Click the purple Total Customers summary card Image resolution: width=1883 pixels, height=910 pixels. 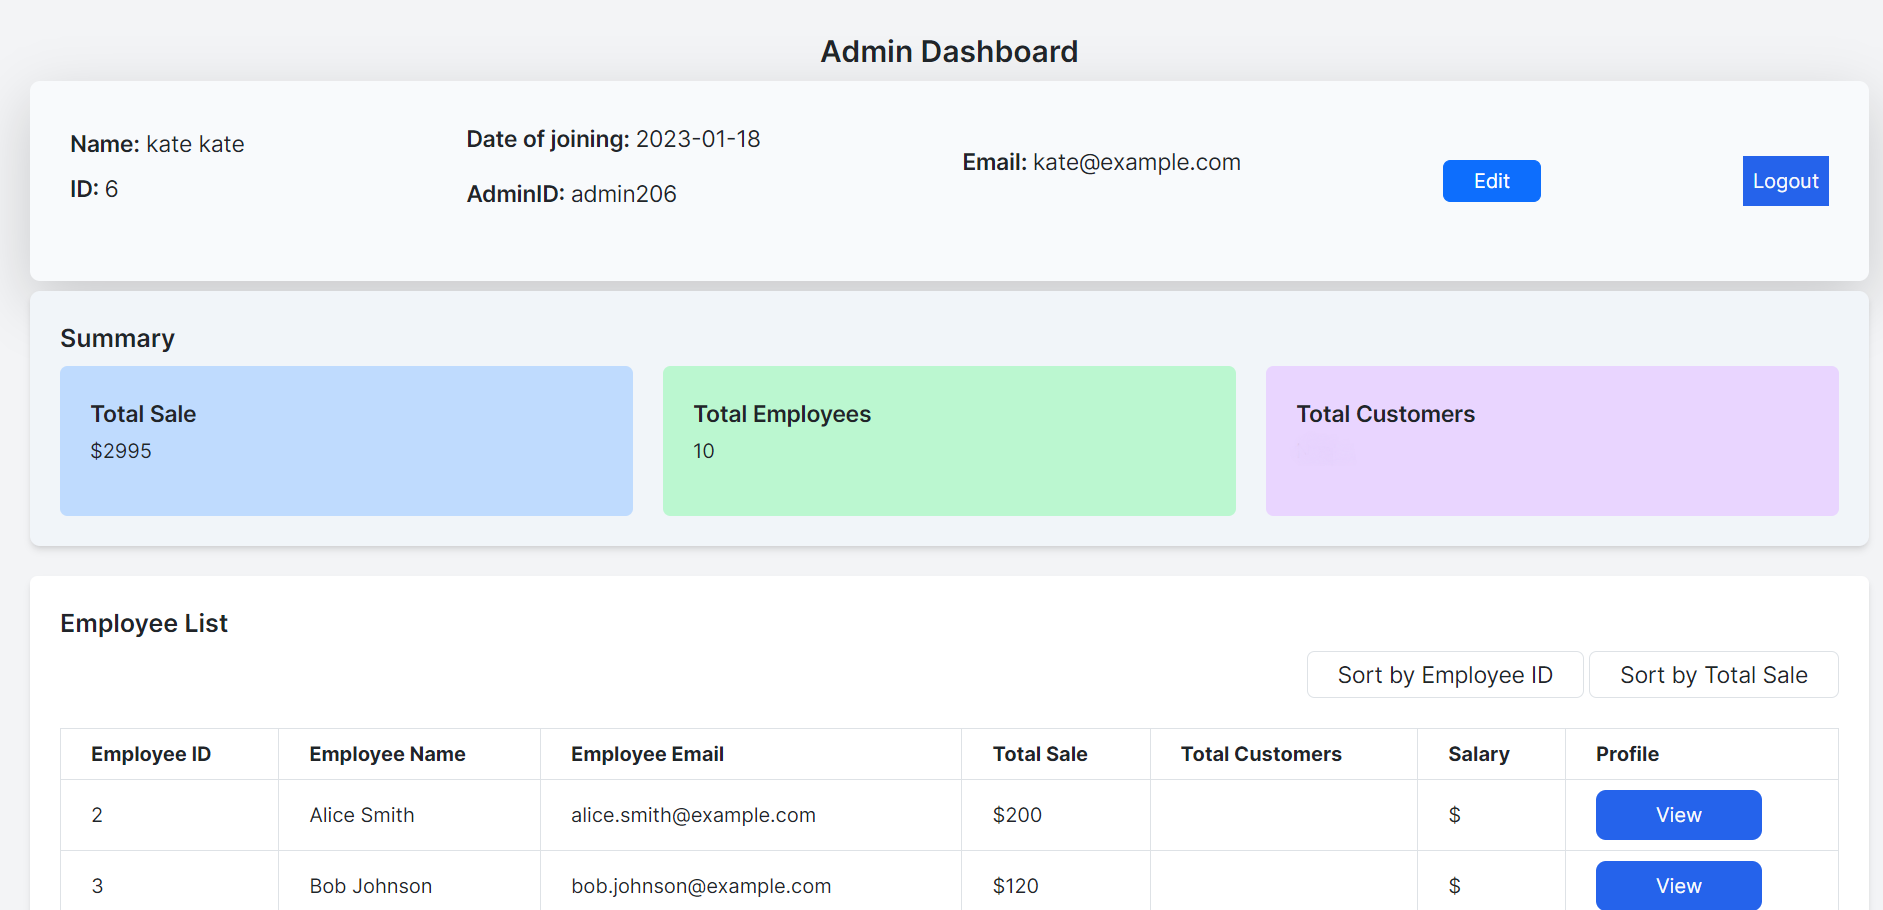click(x=1551, y=441)
